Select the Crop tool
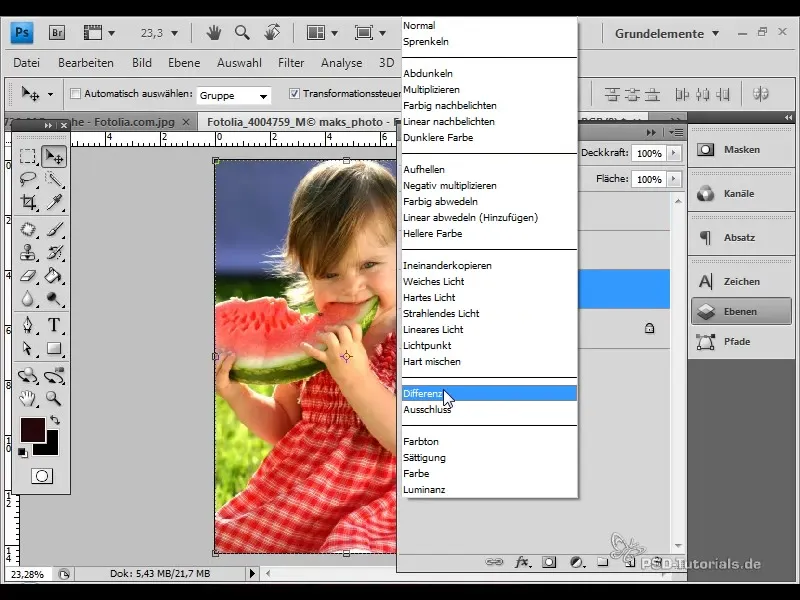 coord(28,203)
